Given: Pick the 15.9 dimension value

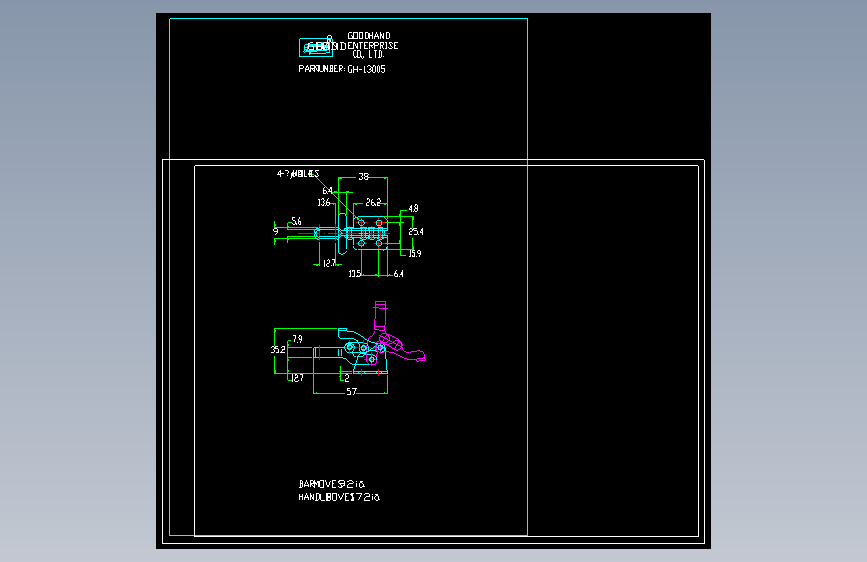Looking at the screenshot, I should click(x=415, y=253).
